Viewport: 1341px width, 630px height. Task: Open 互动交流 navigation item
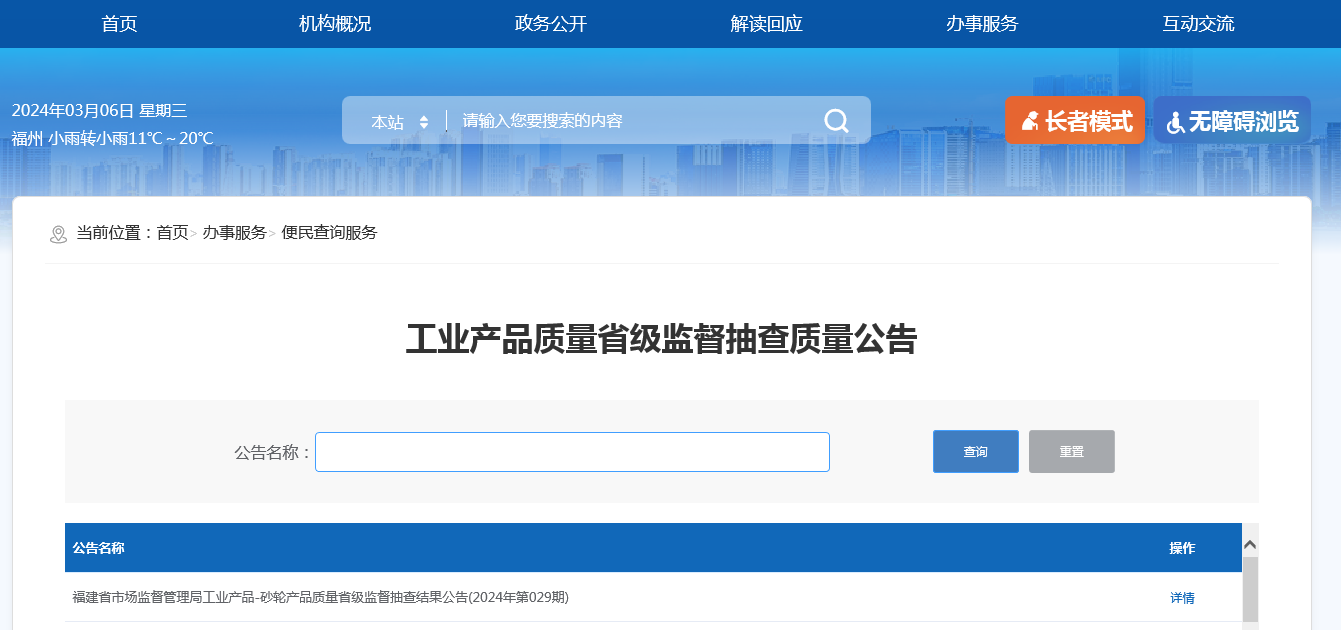(1198, 24)
